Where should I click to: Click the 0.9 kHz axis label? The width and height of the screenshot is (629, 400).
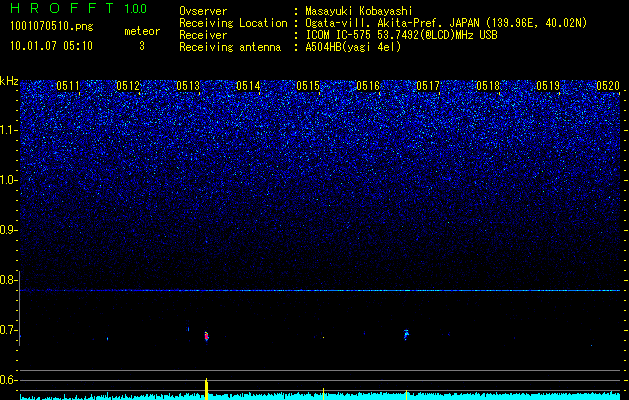(9, 230)
